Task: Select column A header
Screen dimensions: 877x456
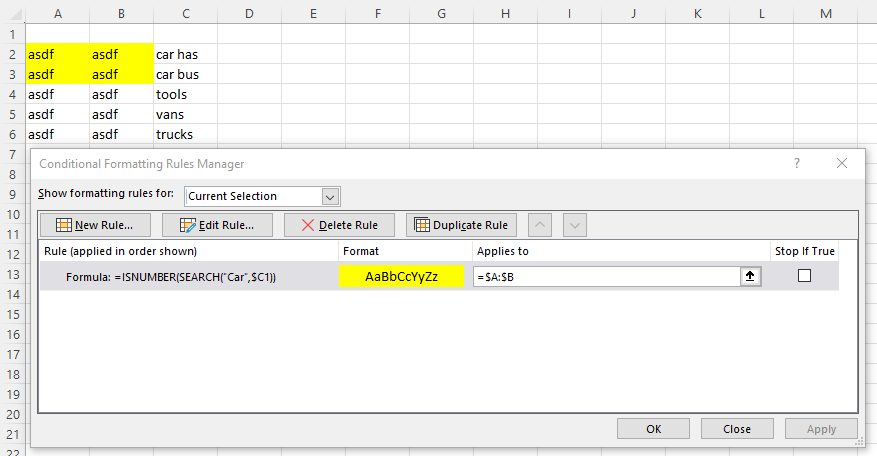Action: [x=58, y=13]
